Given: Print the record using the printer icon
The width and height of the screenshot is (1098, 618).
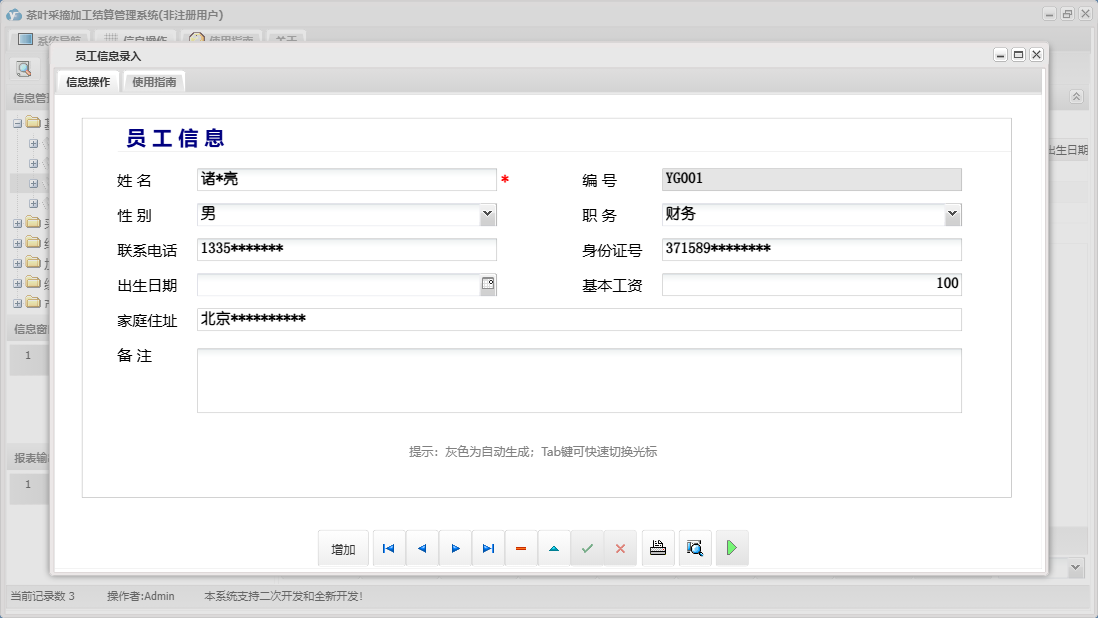Looking at the screenshot, I should [x=657, y=548].
